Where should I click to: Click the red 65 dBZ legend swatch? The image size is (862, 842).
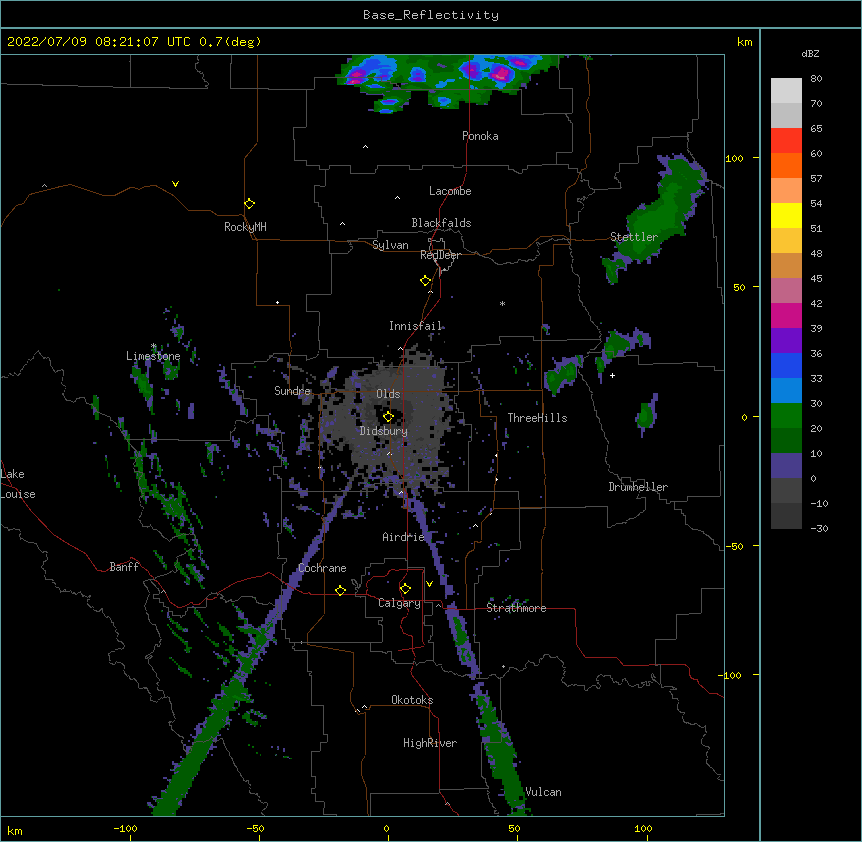tap(786, 141)
